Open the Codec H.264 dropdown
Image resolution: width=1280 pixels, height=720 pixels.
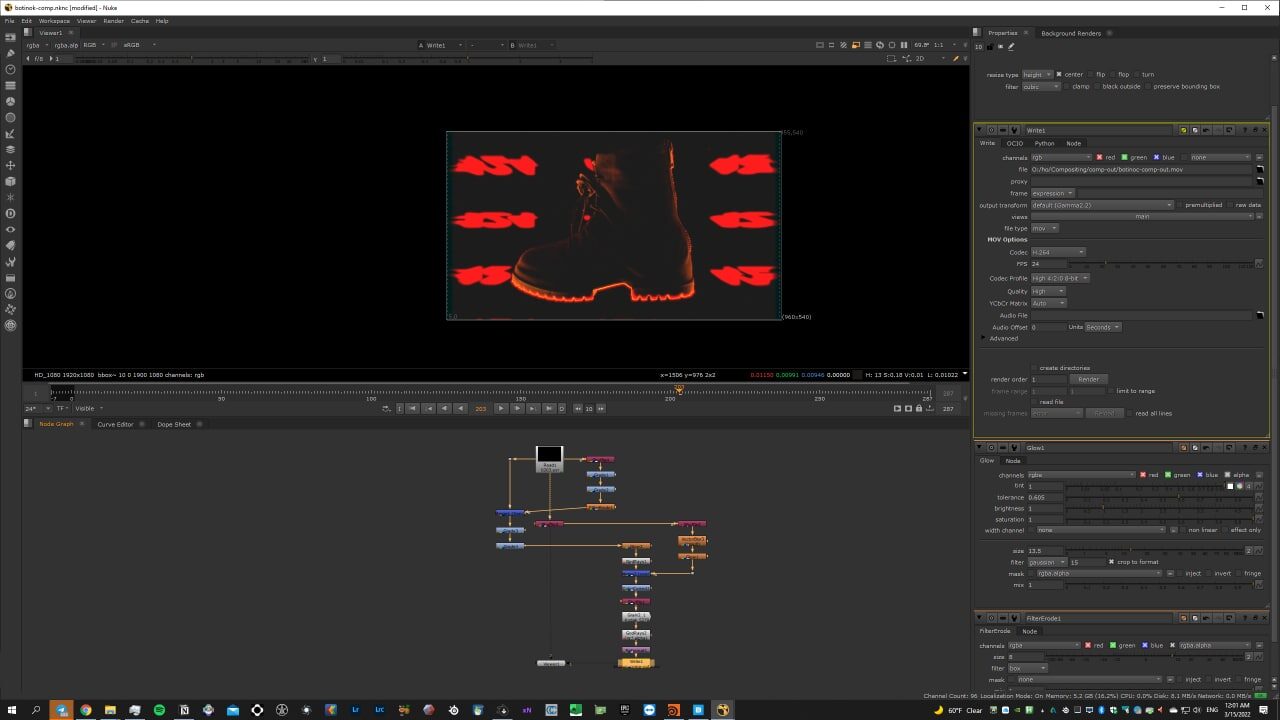coord(1058,252)
